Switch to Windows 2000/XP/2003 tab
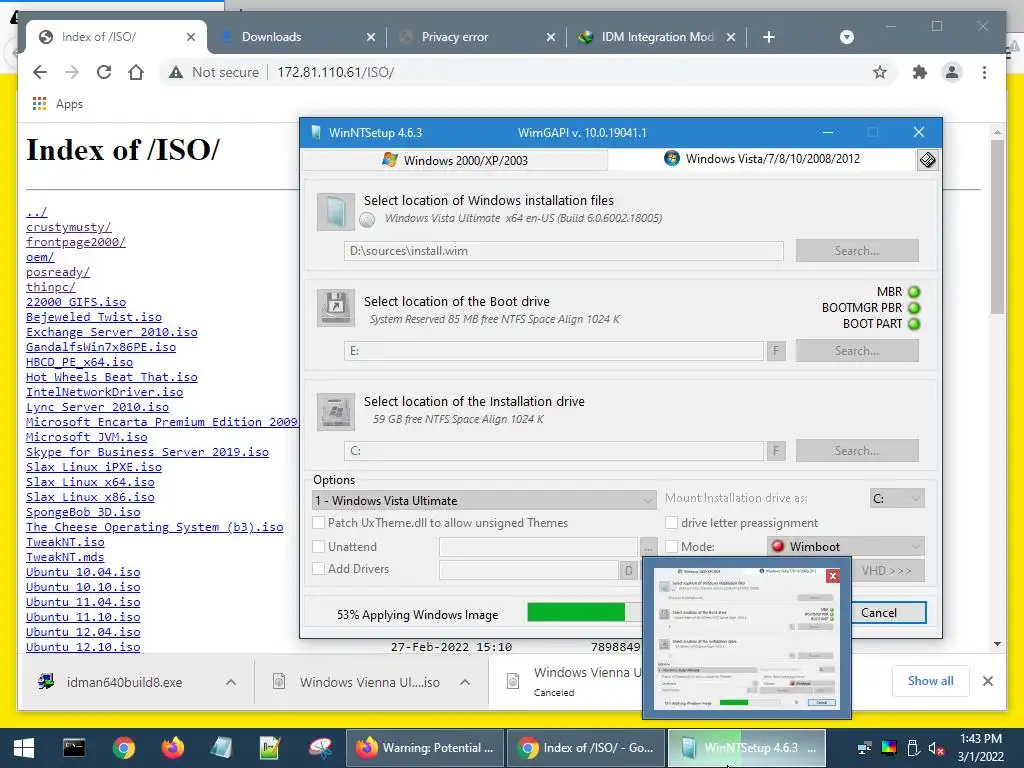This screenshot has width=1024, height=768. click(x=455, y=160)
